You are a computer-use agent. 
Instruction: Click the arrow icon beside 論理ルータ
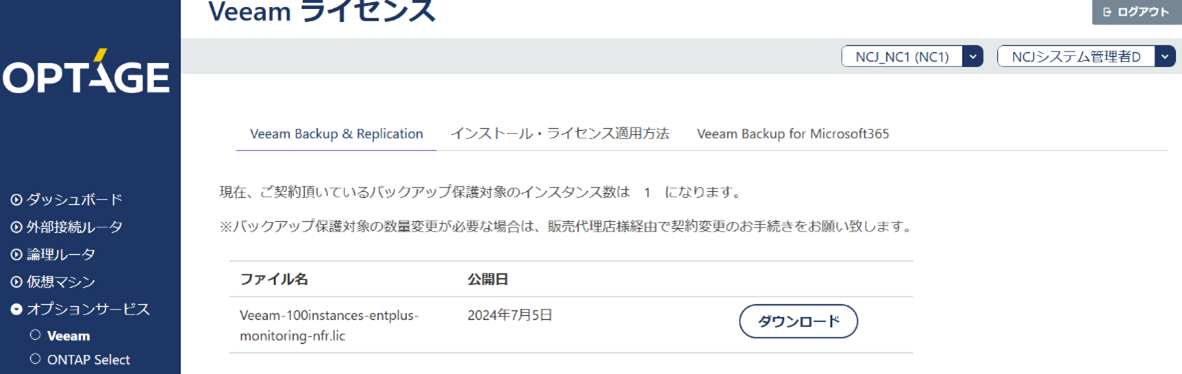16,254
